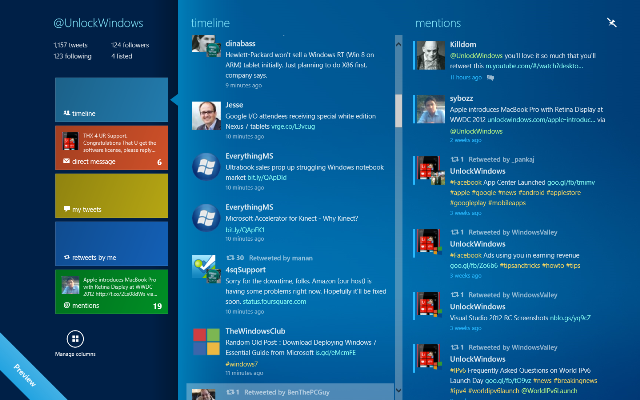This screenshot has height=400, width=640.
Task: Open the timeline tile
Action: 111,100
